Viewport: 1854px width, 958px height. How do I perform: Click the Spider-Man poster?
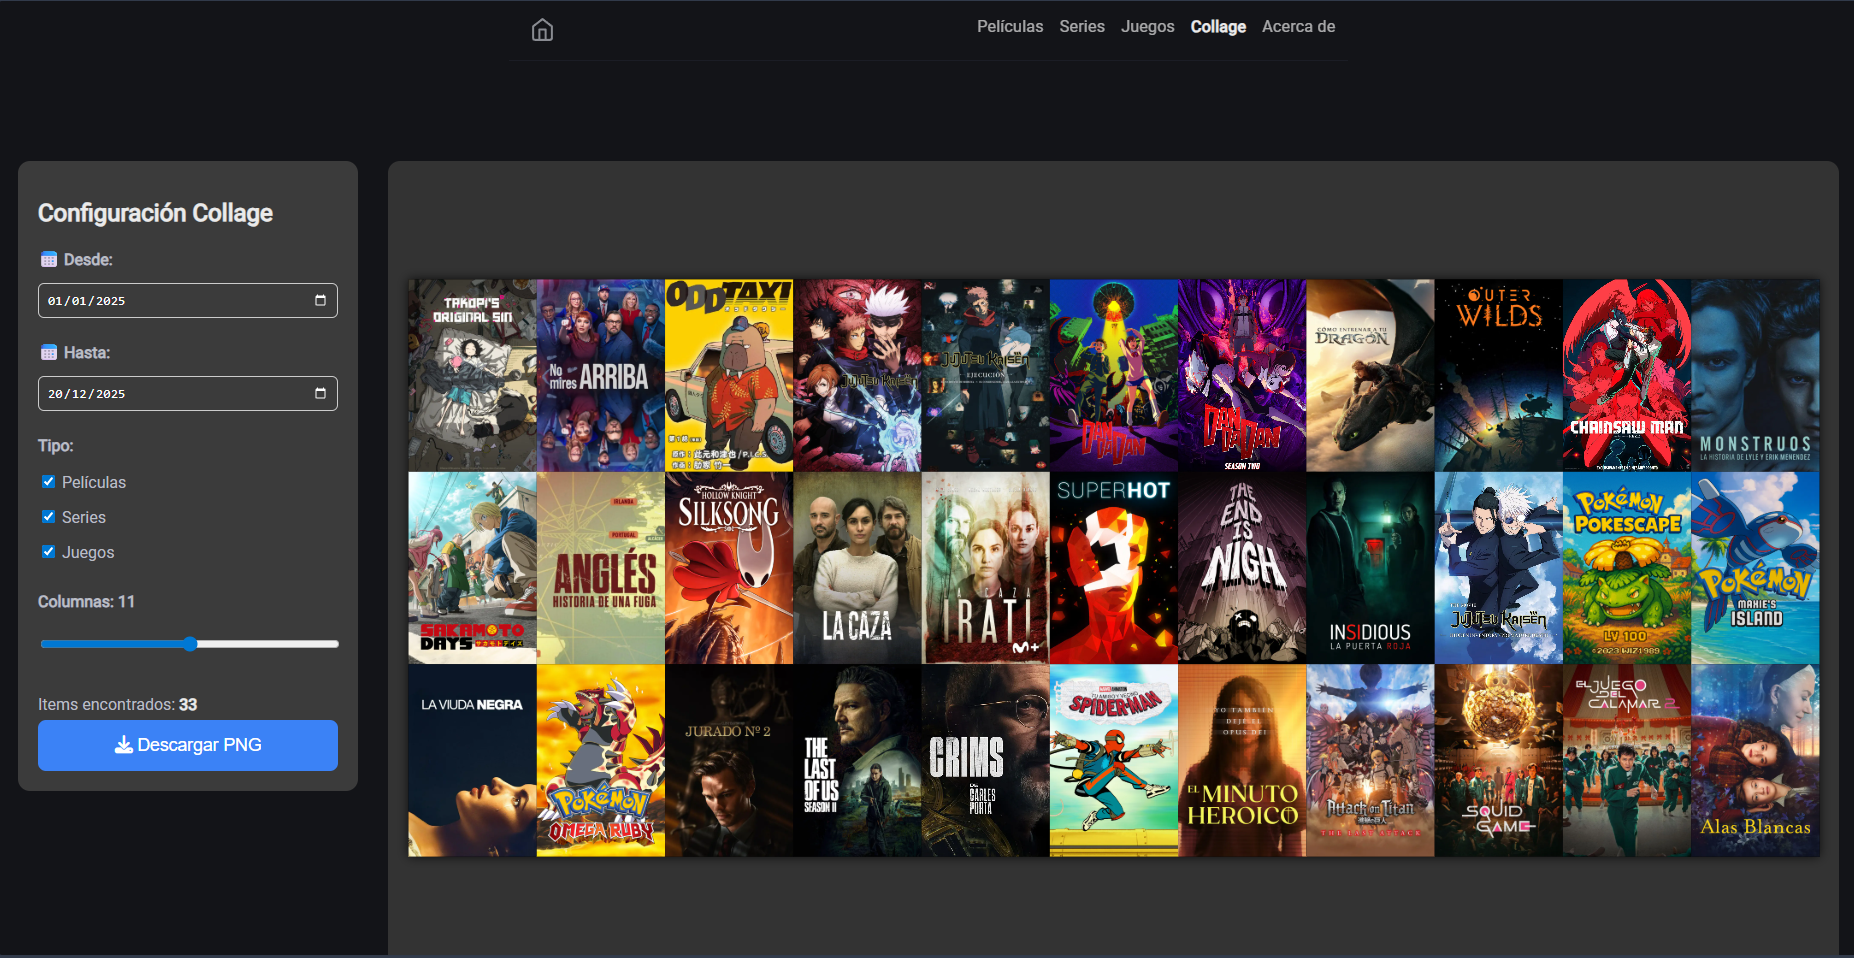(1114, 760)
